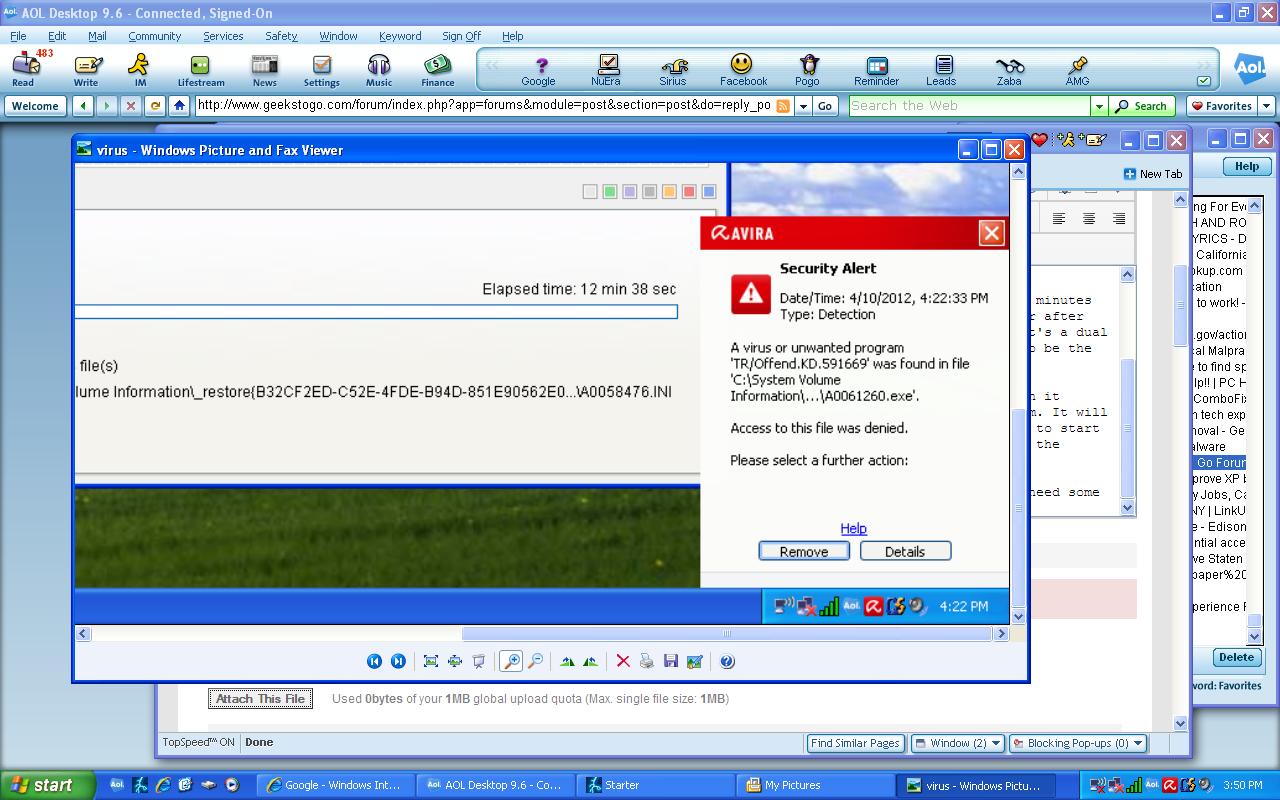Image resolution: width=1280 pixels, height=800 pixels.
Task: Toggle the green checkmark in favorites bar
Action: pos(1204,81)
